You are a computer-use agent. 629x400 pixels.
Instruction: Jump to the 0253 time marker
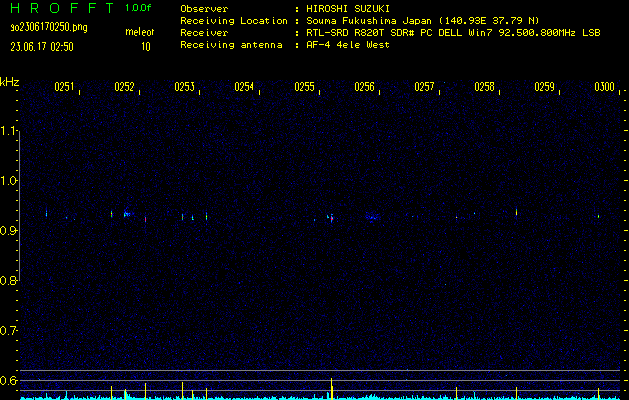click(x=184, y=88)
